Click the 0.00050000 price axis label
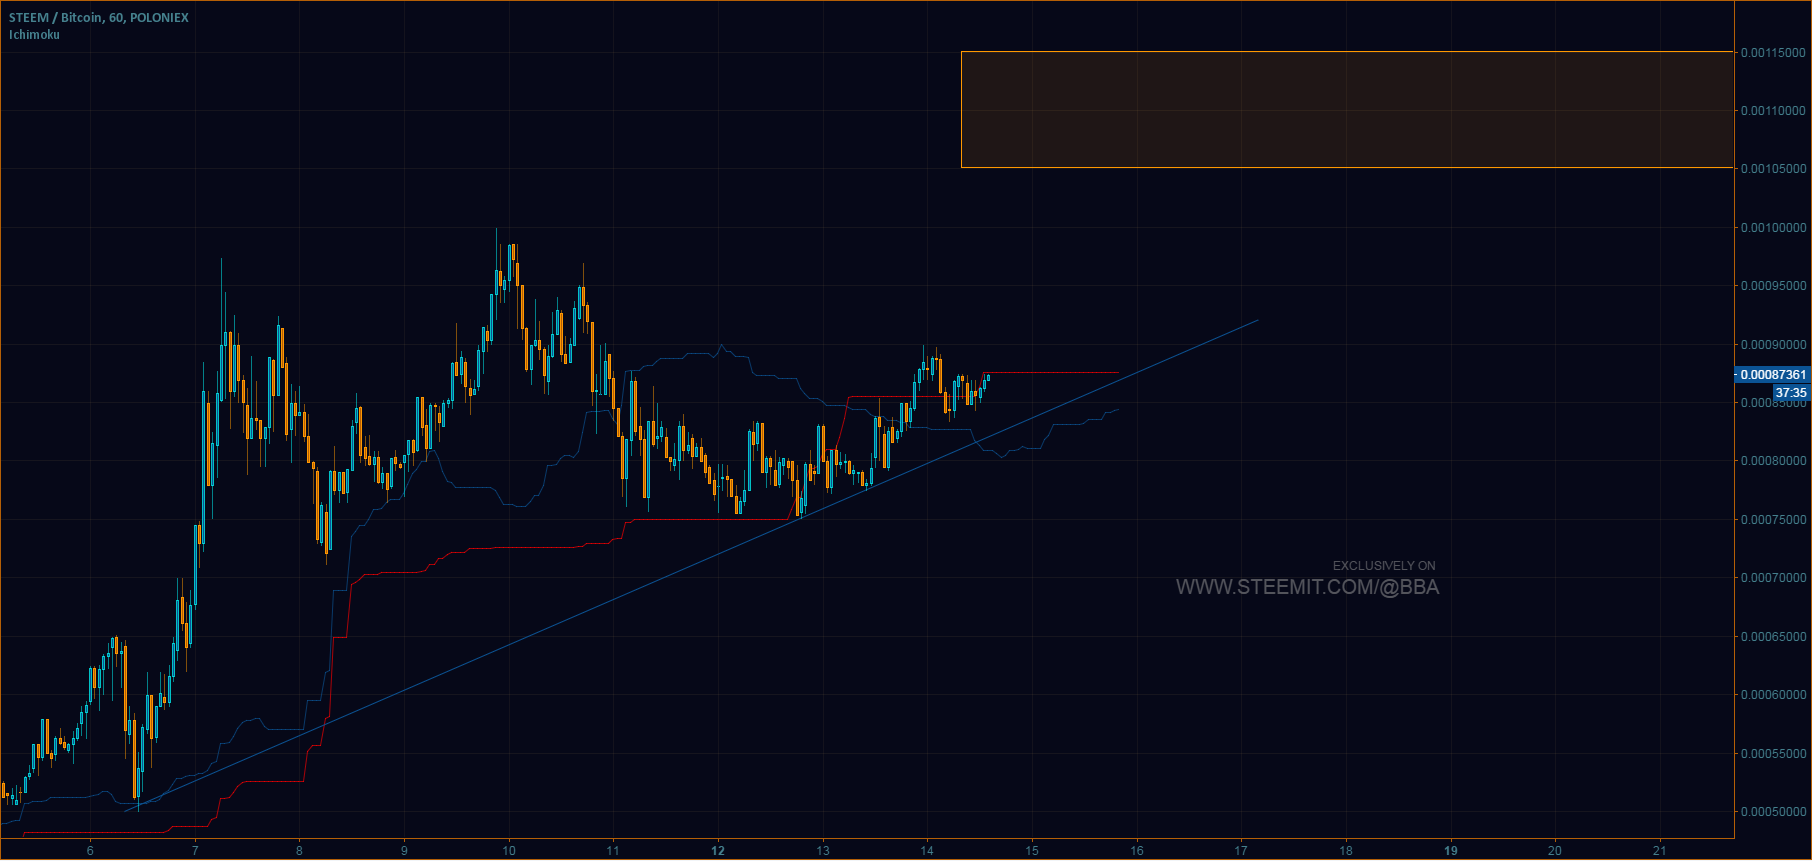The width and height of the screenshot is (1812, 861). coord(1773,812)
